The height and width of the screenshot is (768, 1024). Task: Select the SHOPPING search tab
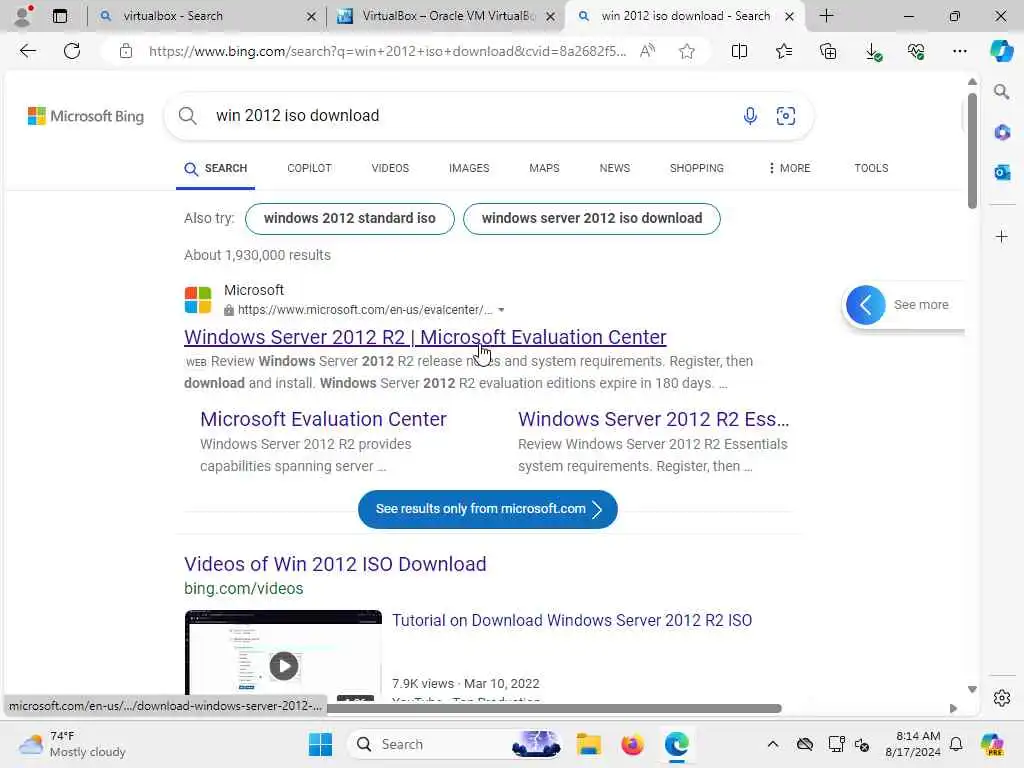coord(697,168)
